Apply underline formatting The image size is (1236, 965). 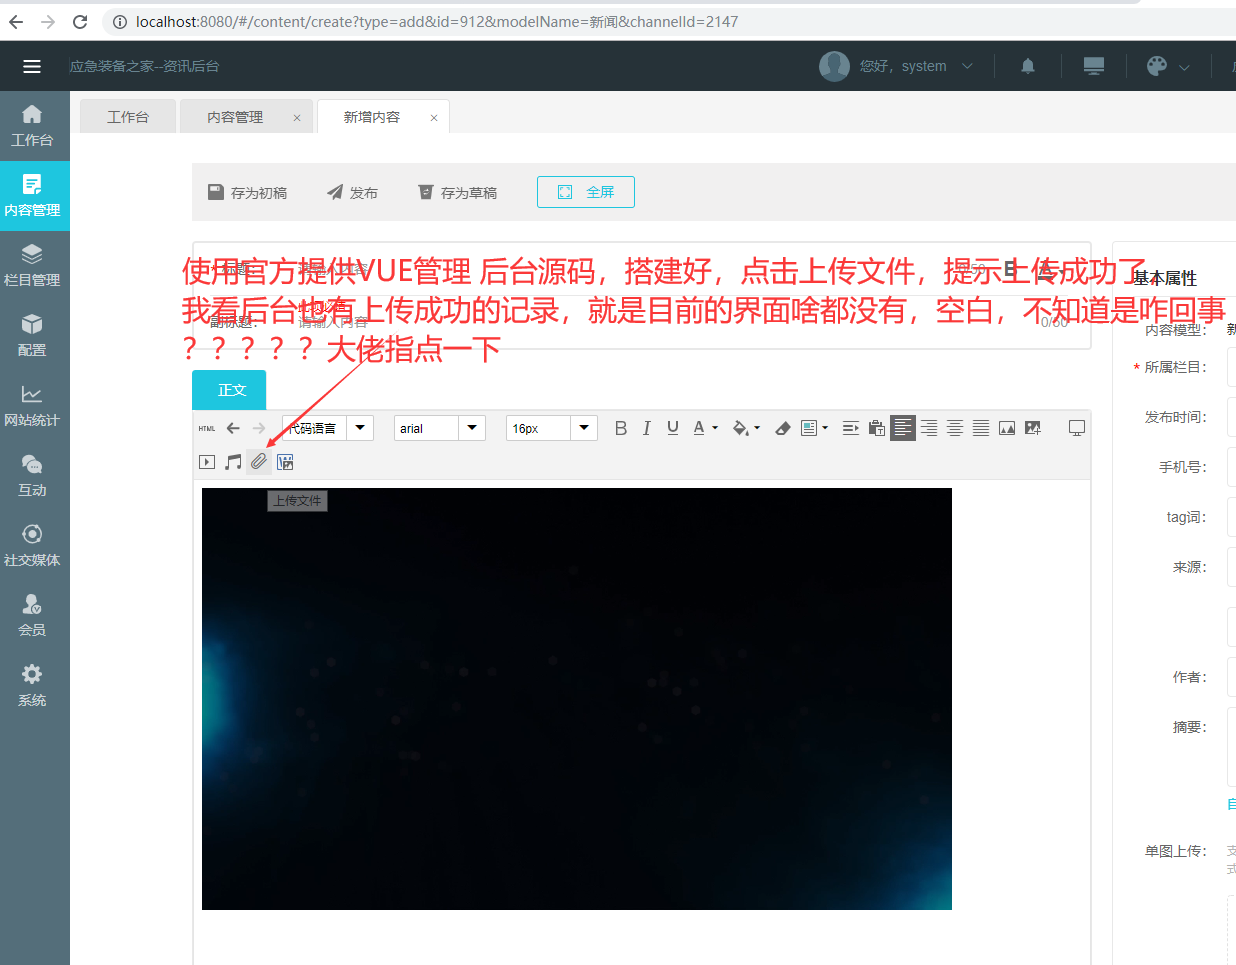673,428
